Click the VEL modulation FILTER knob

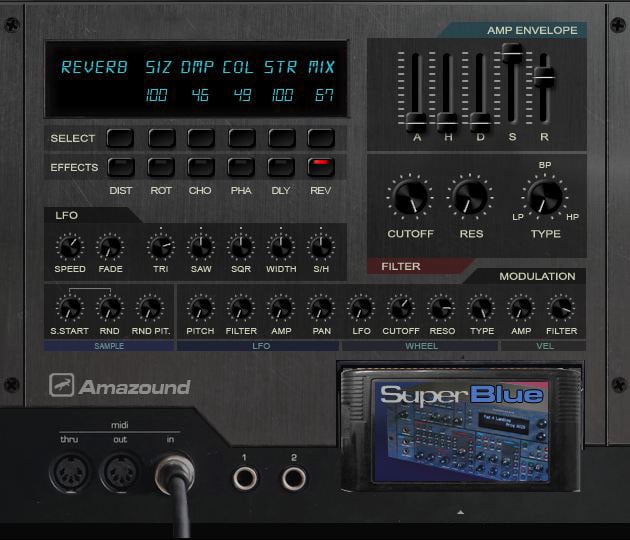(x=561, y=308)
